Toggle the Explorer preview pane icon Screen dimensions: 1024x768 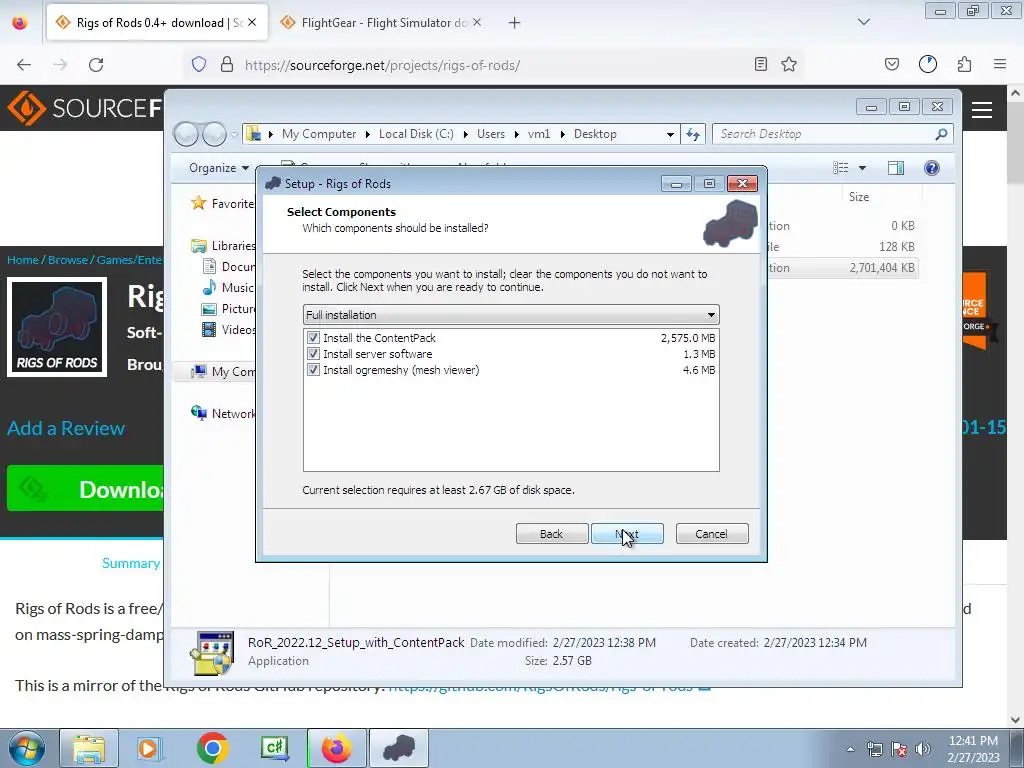click(896, 168)
